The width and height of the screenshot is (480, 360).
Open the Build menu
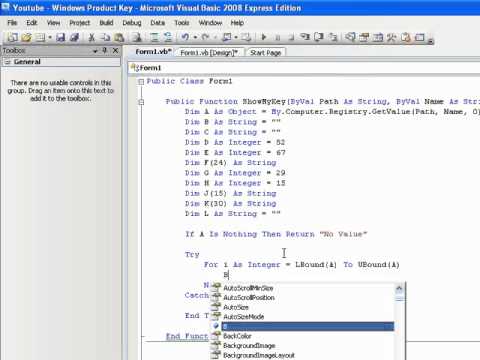(x=106, y=23)
